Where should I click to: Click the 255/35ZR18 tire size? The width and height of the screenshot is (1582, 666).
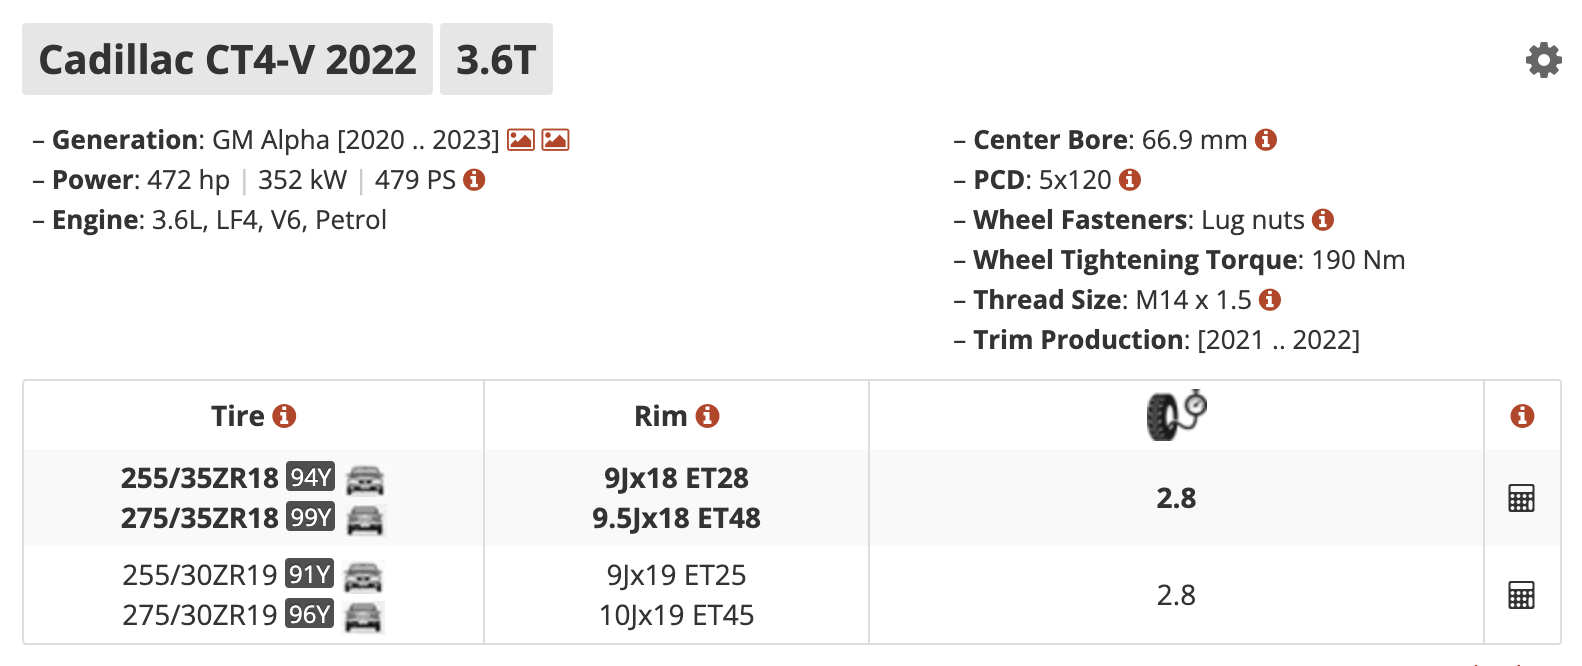200,478
